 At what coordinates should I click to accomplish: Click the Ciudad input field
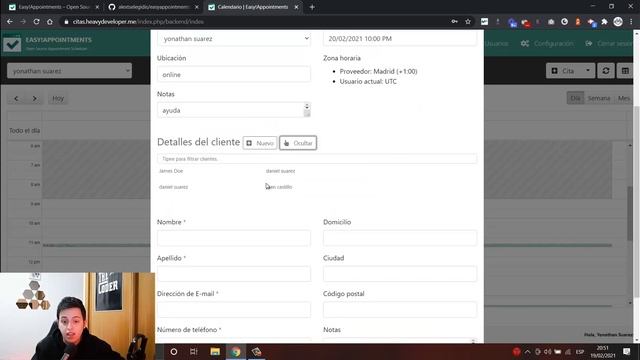(400, 274)
